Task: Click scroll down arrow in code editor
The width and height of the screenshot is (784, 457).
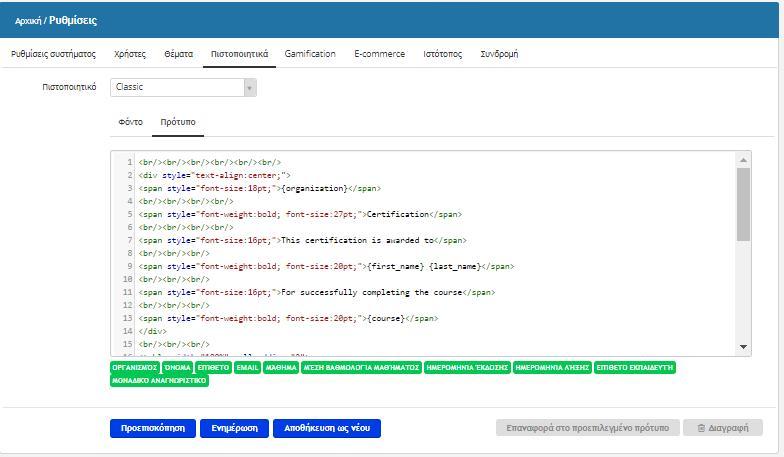Action: point(744,346)
